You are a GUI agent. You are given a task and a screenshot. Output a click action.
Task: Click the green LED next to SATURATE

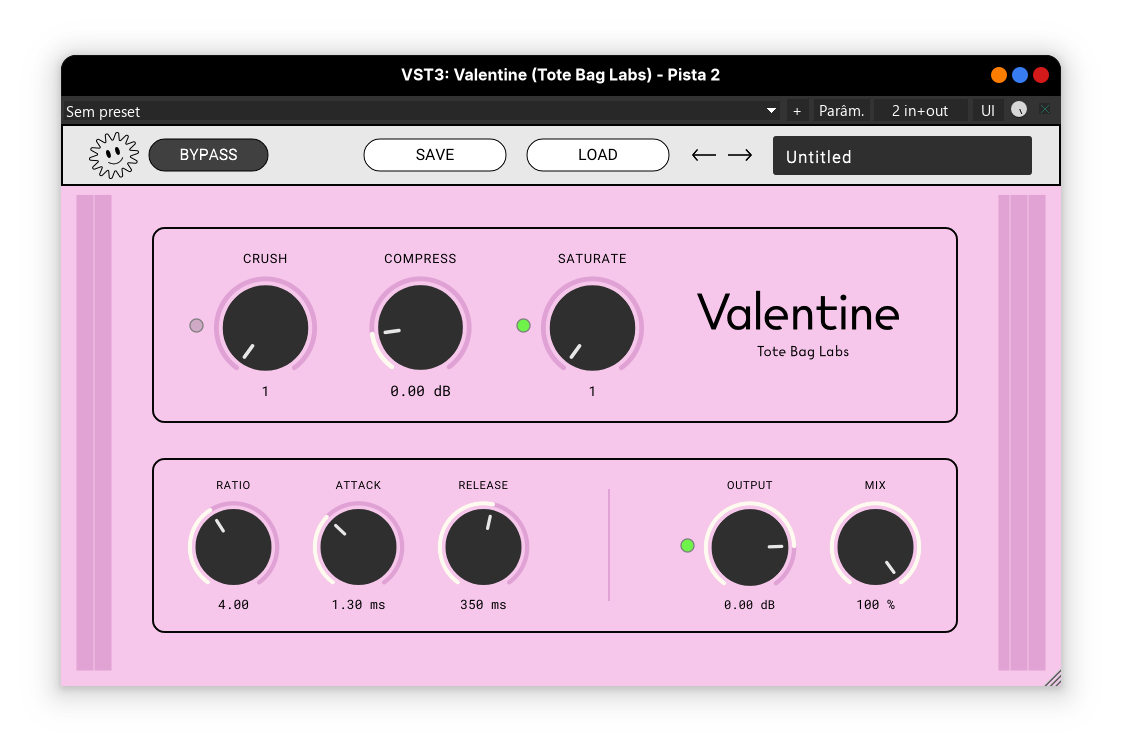[x=523, y=325]
